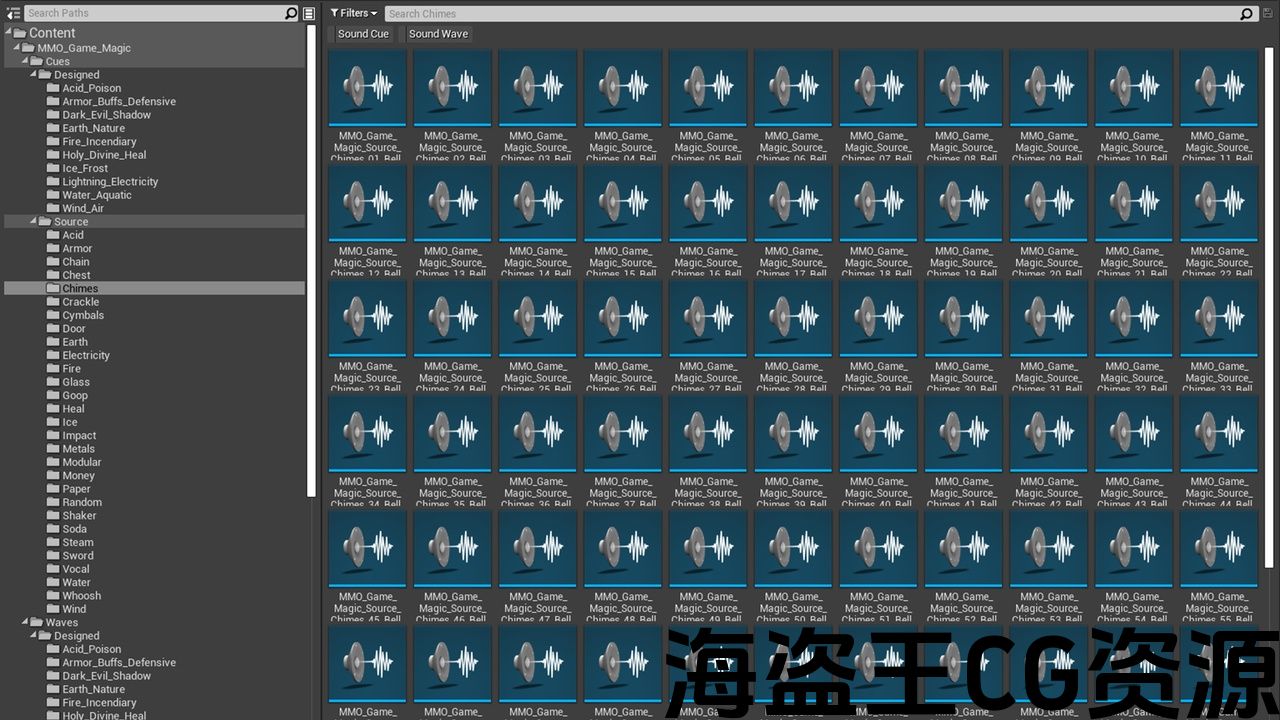Screen dimensions: 1280x720
Task: Collapse the Source folder arrow
Action: 33,221
